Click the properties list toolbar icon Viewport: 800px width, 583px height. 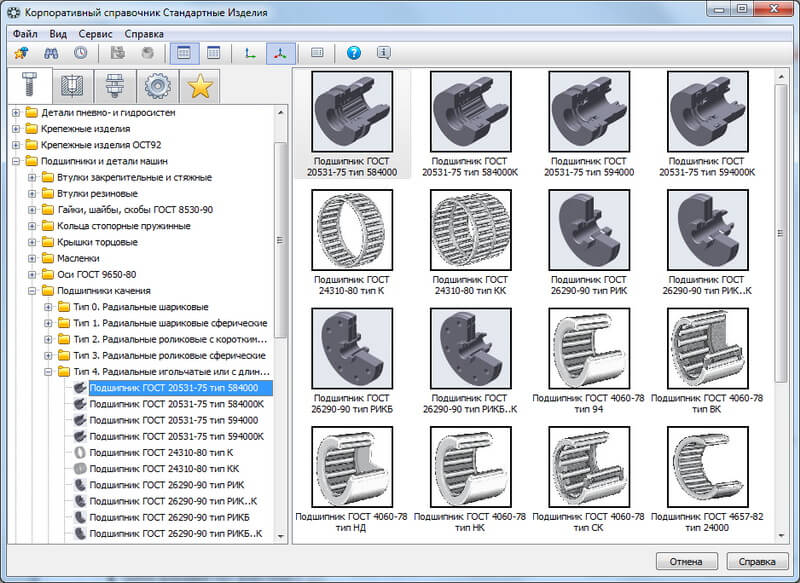[x=317, y=53]
